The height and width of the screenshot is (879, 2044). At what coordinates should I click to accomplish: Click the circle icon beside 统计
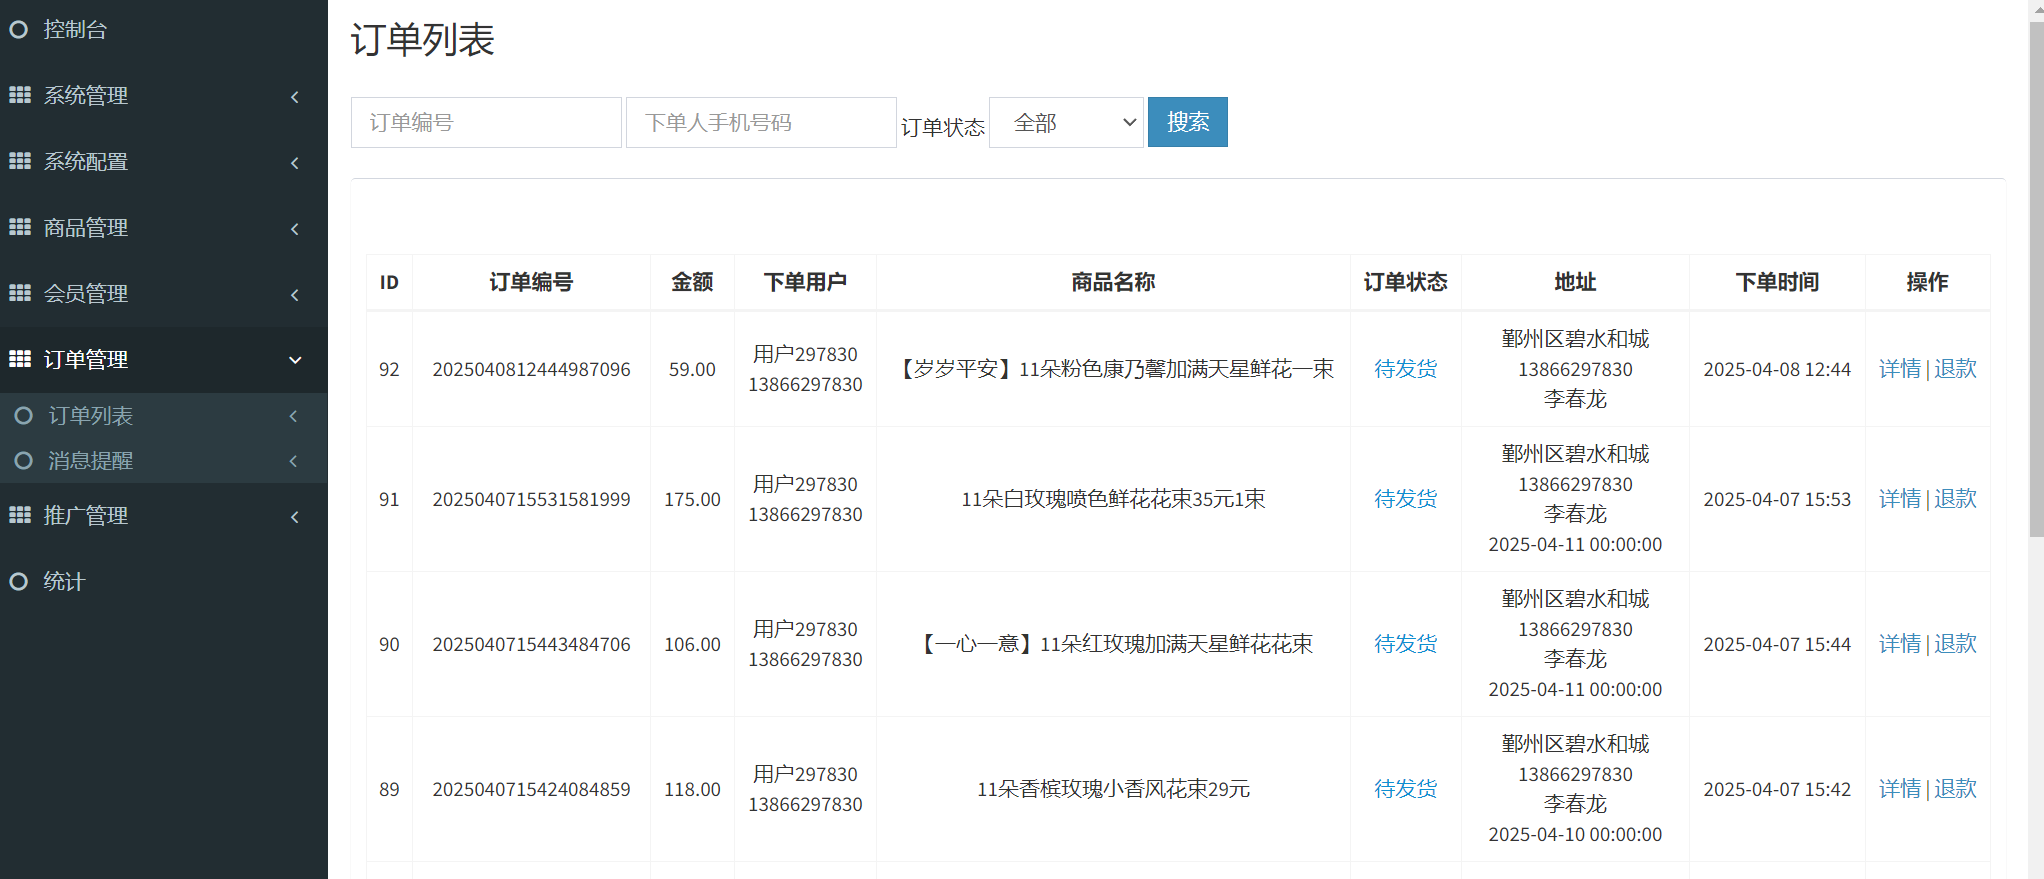18,581
